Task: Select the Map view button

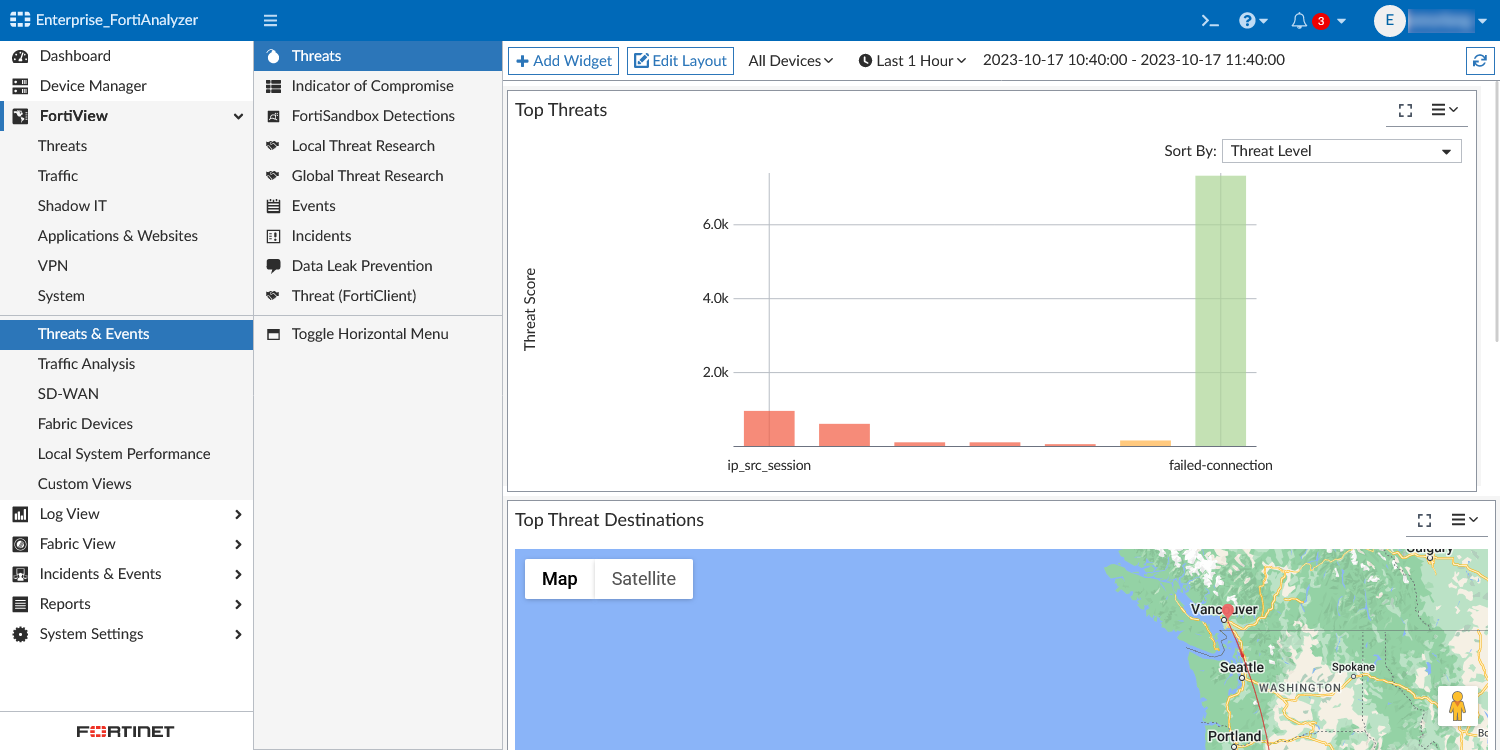Action: pyautogui.click(x=560, y=579)
